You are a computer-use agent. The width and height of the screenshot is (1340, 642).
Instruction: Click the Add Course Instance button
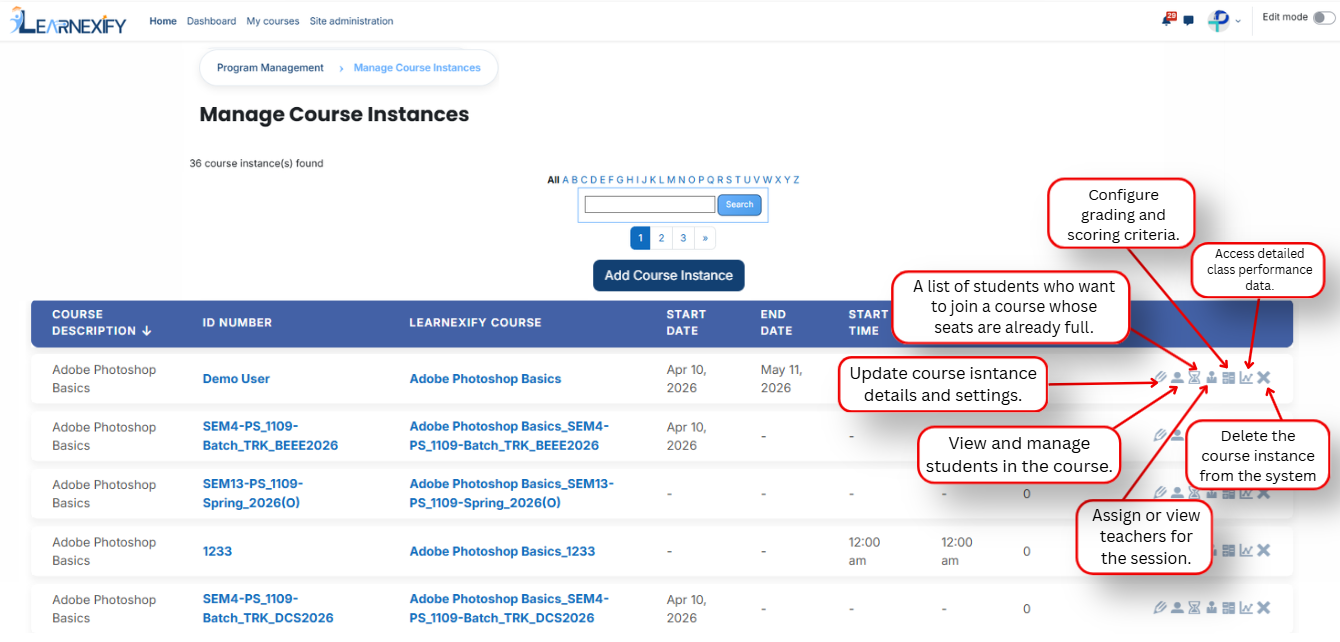click(x=669, y=276)
